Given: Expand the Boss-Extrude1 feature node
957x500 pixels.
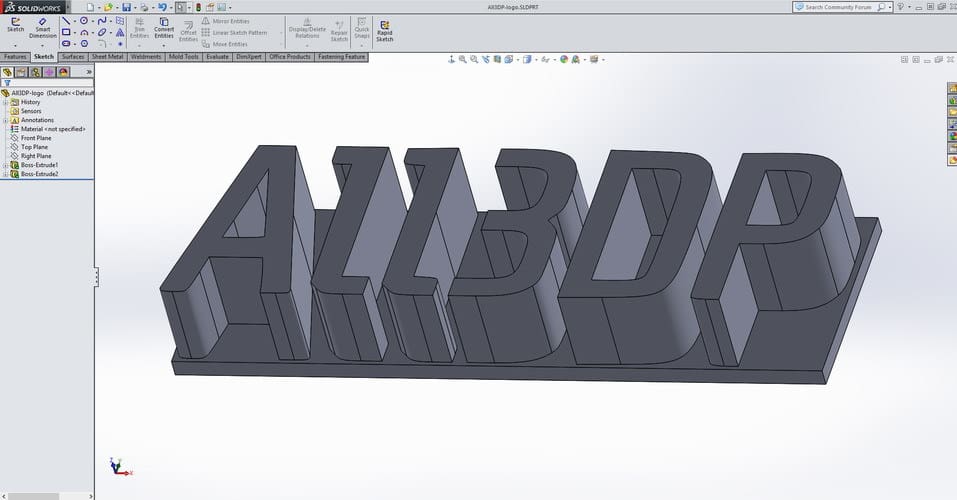Looking at the screenshot, I should click(5, 165).
